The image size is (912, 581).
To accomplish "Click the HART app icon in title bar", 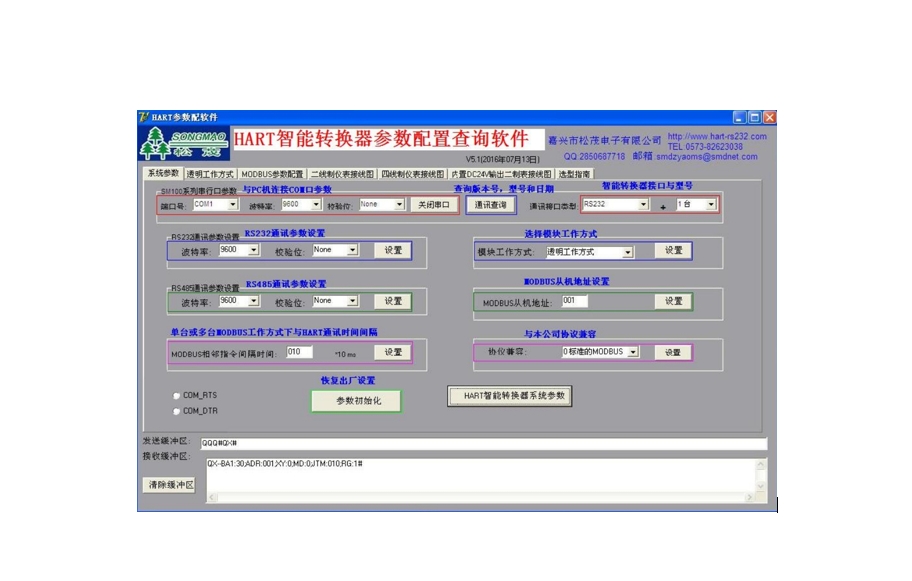I will point(145,117).
